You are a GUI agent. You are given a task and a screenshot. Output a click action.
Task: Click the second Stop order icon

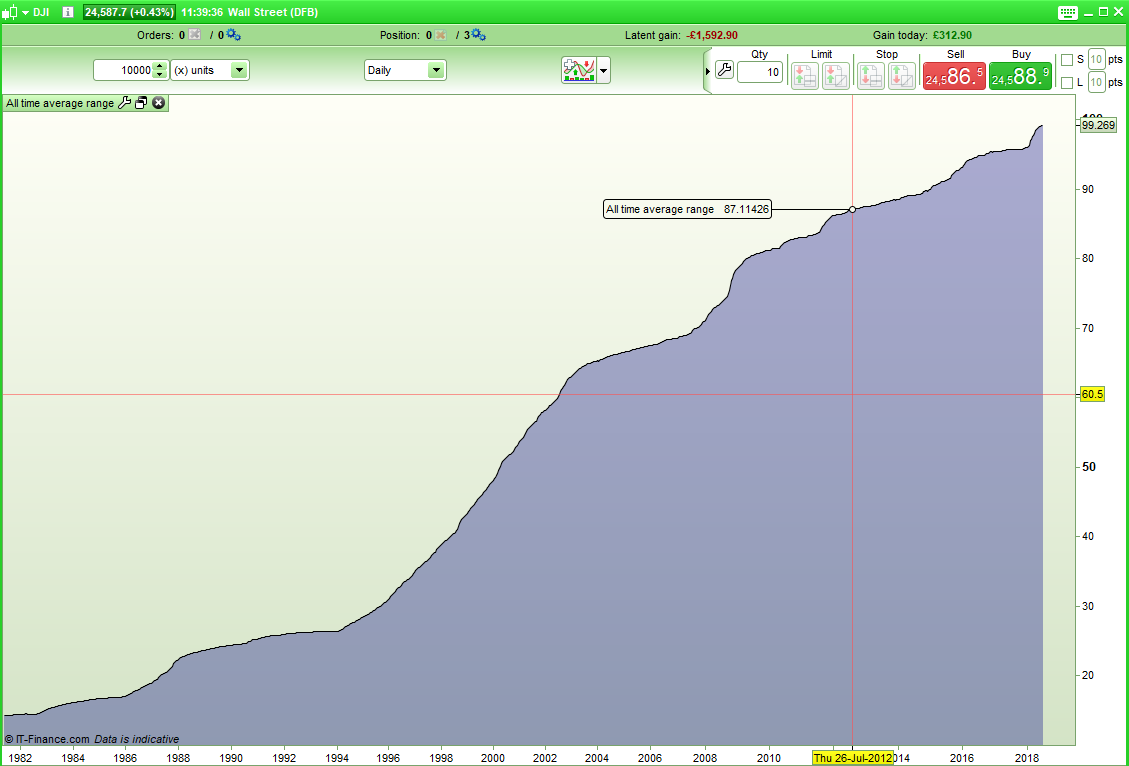pos(902,76)
